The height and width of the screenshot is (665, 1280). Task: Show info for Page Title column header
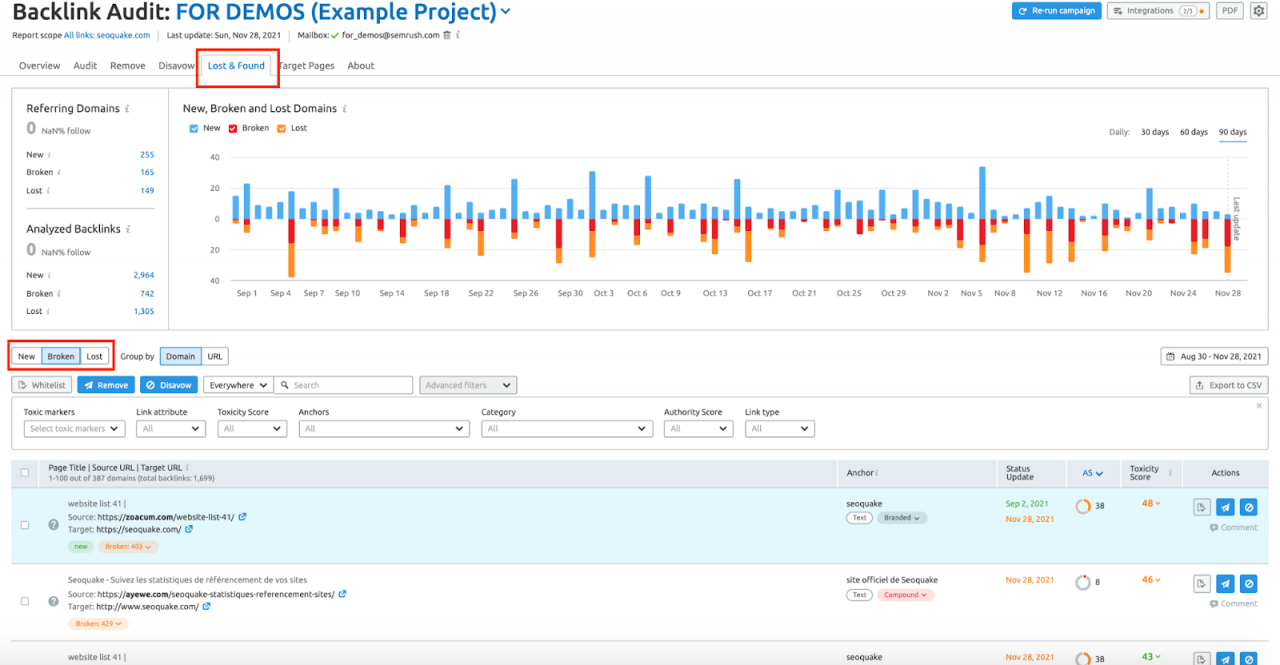coord(187,467)
